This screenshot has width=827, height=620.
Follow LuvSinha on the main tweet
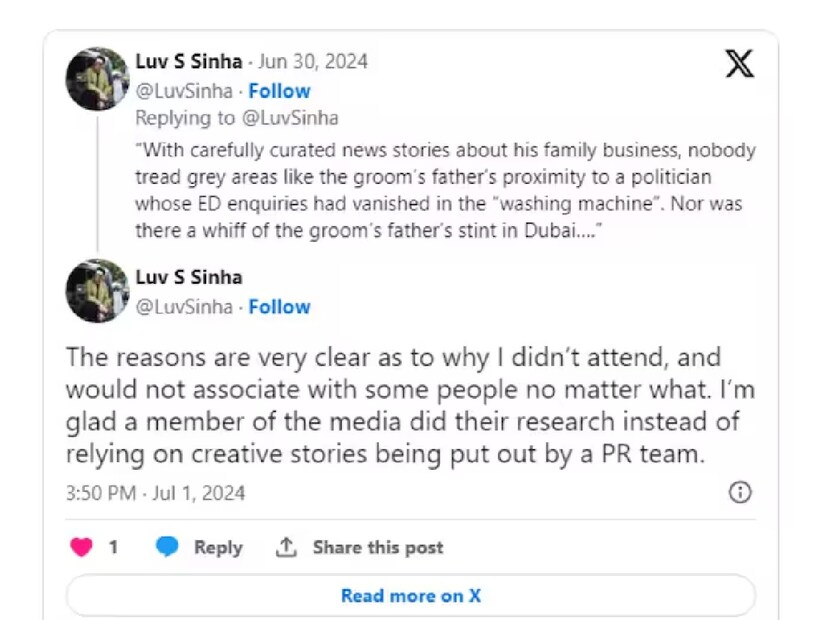[279, 307]
